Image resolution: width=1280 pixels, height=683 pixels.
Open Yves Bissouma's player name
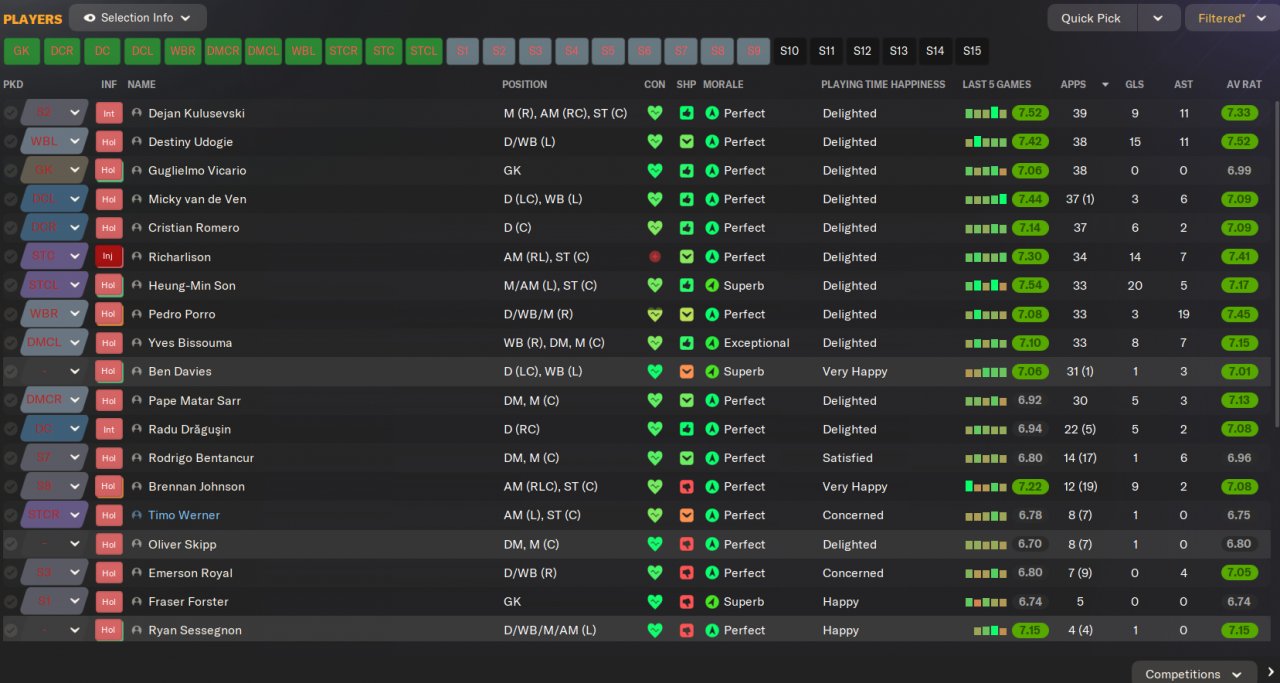[x=190, y=343]
